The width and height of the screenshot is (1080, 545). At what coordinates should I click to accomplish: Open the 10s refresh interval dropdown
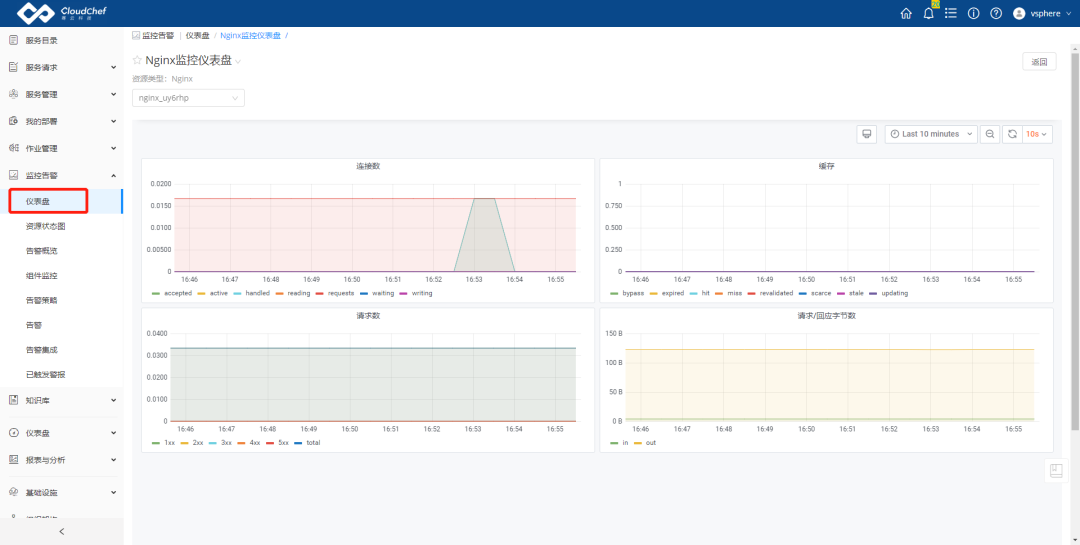tap(1037, 134)
